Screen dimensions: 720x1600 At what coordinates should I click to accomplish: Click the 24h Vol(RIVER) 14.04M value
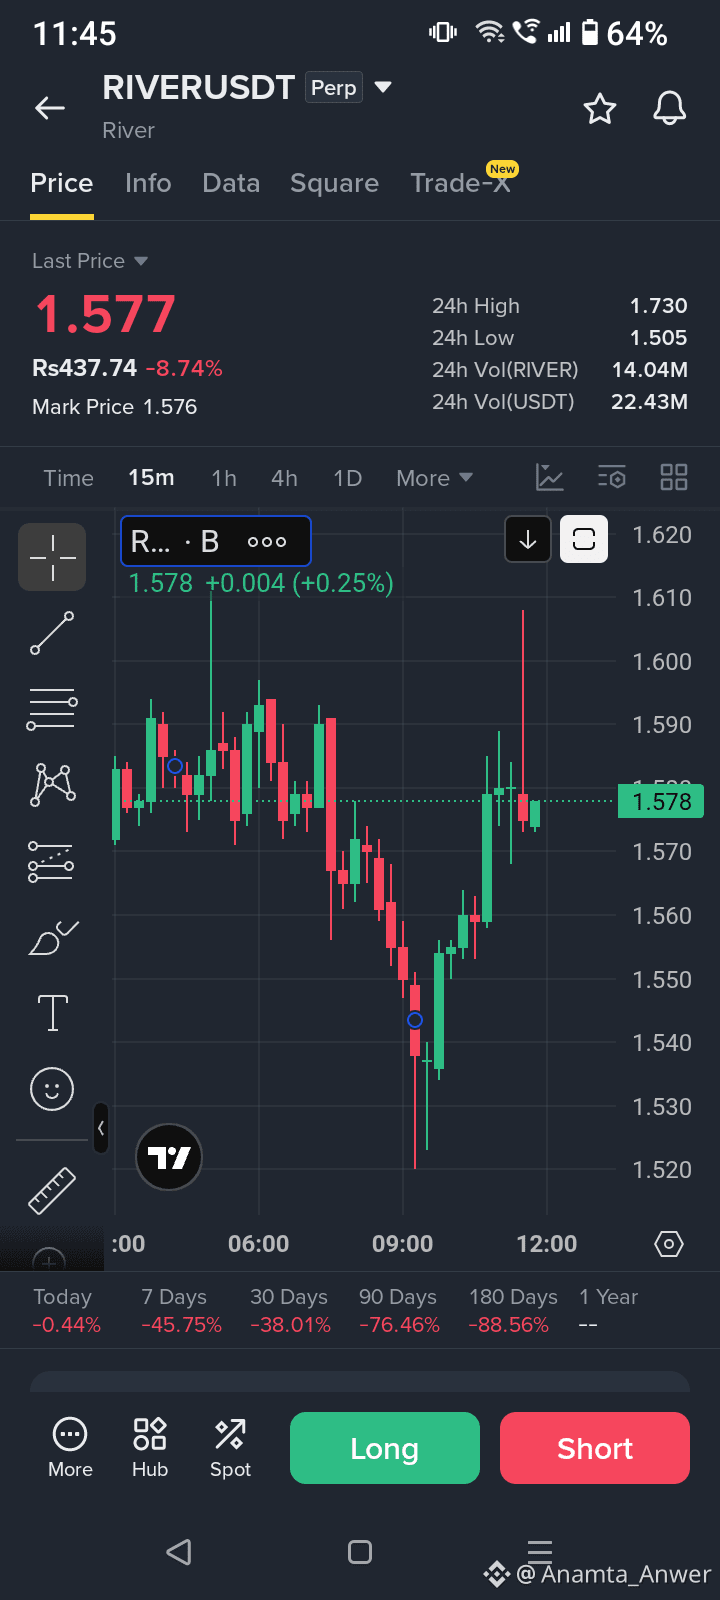tap(650, 370)
